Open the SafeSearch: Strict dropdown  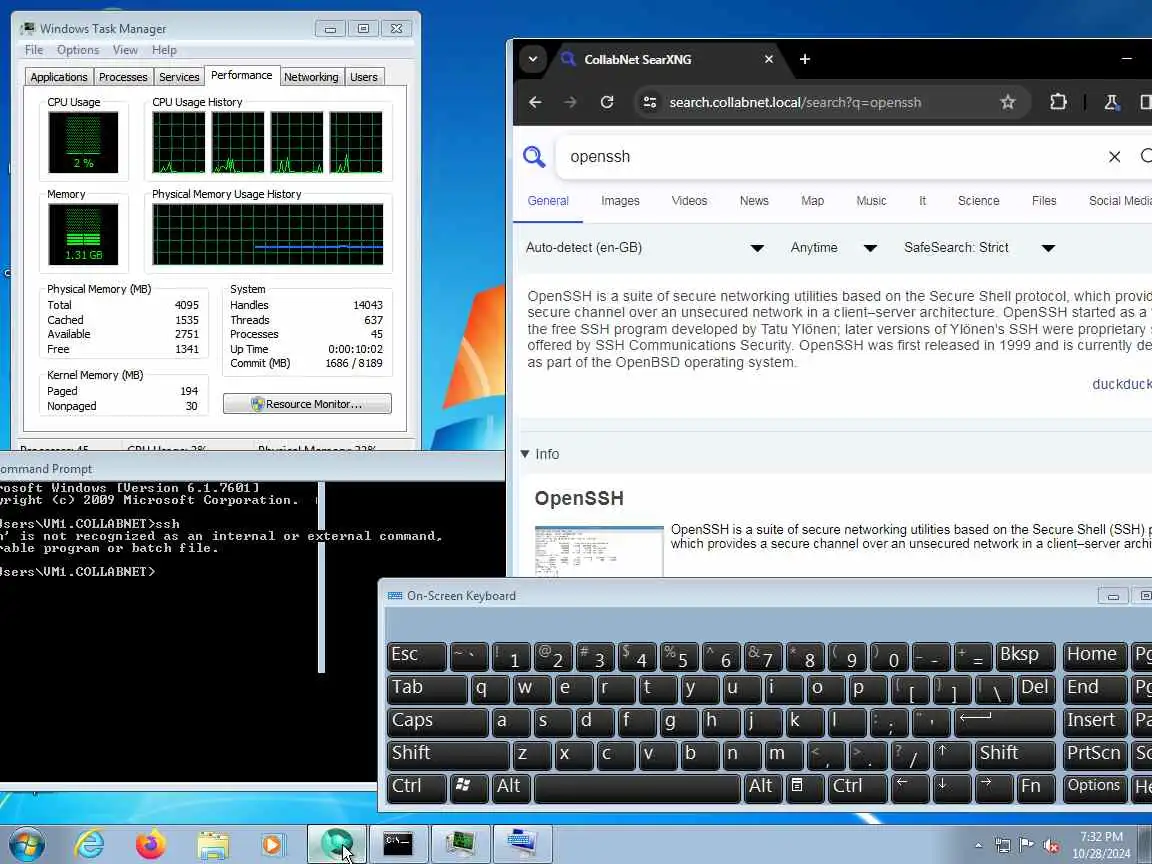click(x=979, y=248)
